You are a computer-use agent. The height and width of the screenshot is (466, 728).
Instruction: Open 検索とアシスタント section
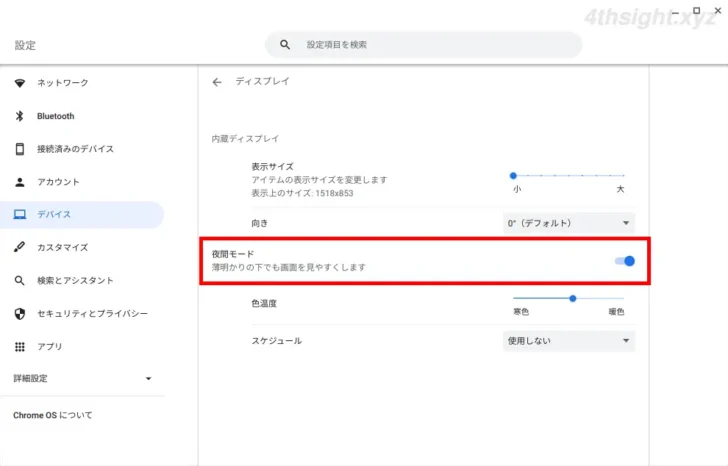pos(82,280)
